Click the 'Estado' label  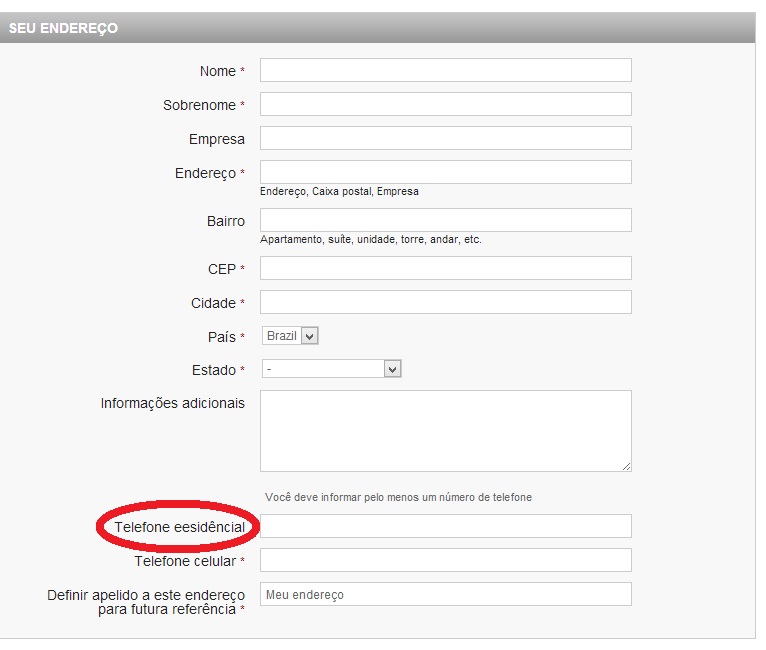click(x=214, y=370)
